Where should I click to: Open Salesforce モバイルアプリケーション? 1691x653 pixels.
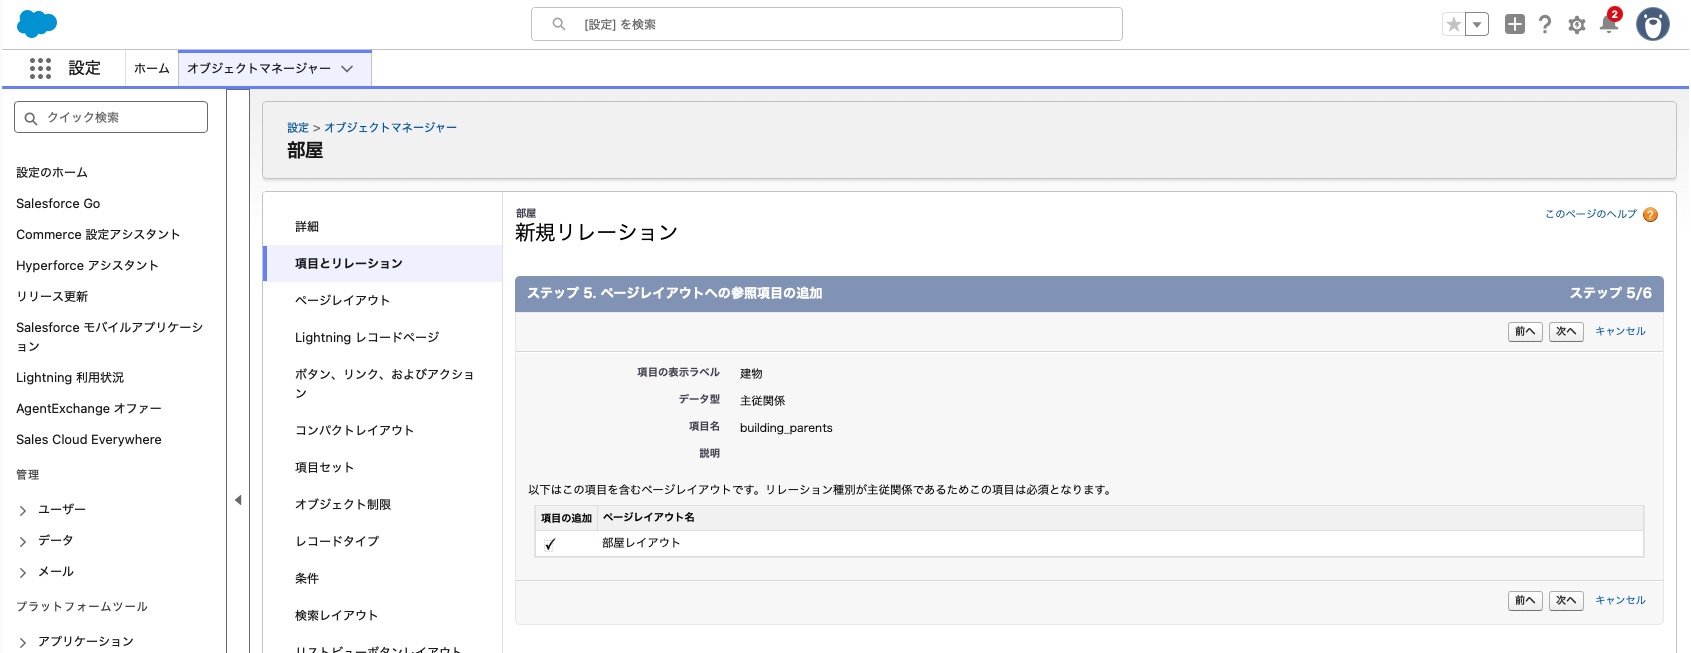tap(110, 336)
